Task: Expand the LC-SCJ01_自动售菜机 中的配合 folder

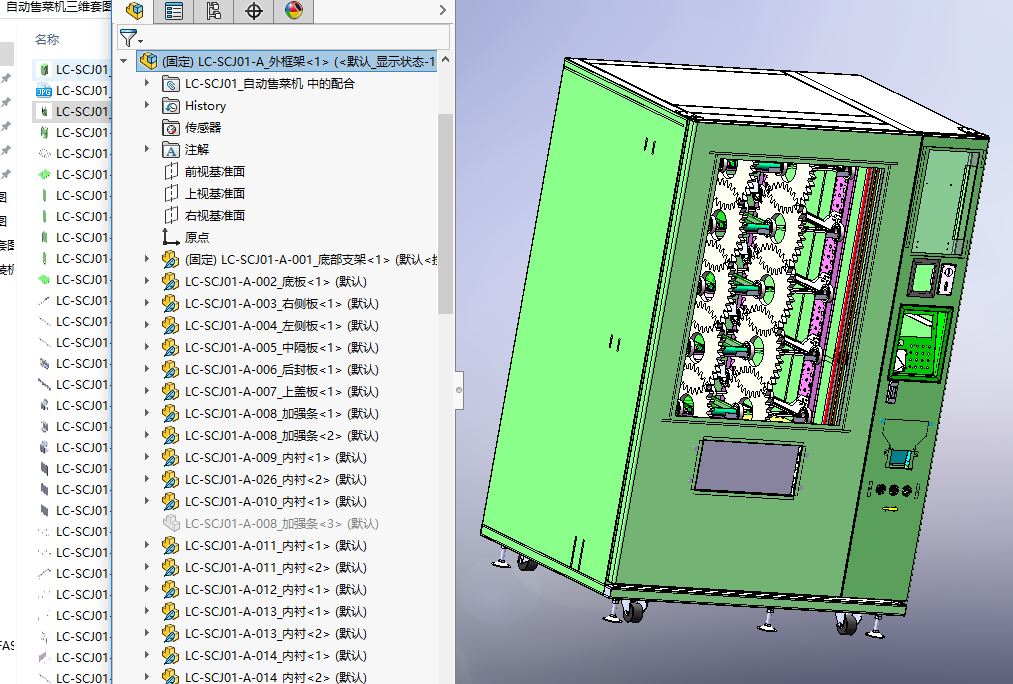Action: coord(147,83)
